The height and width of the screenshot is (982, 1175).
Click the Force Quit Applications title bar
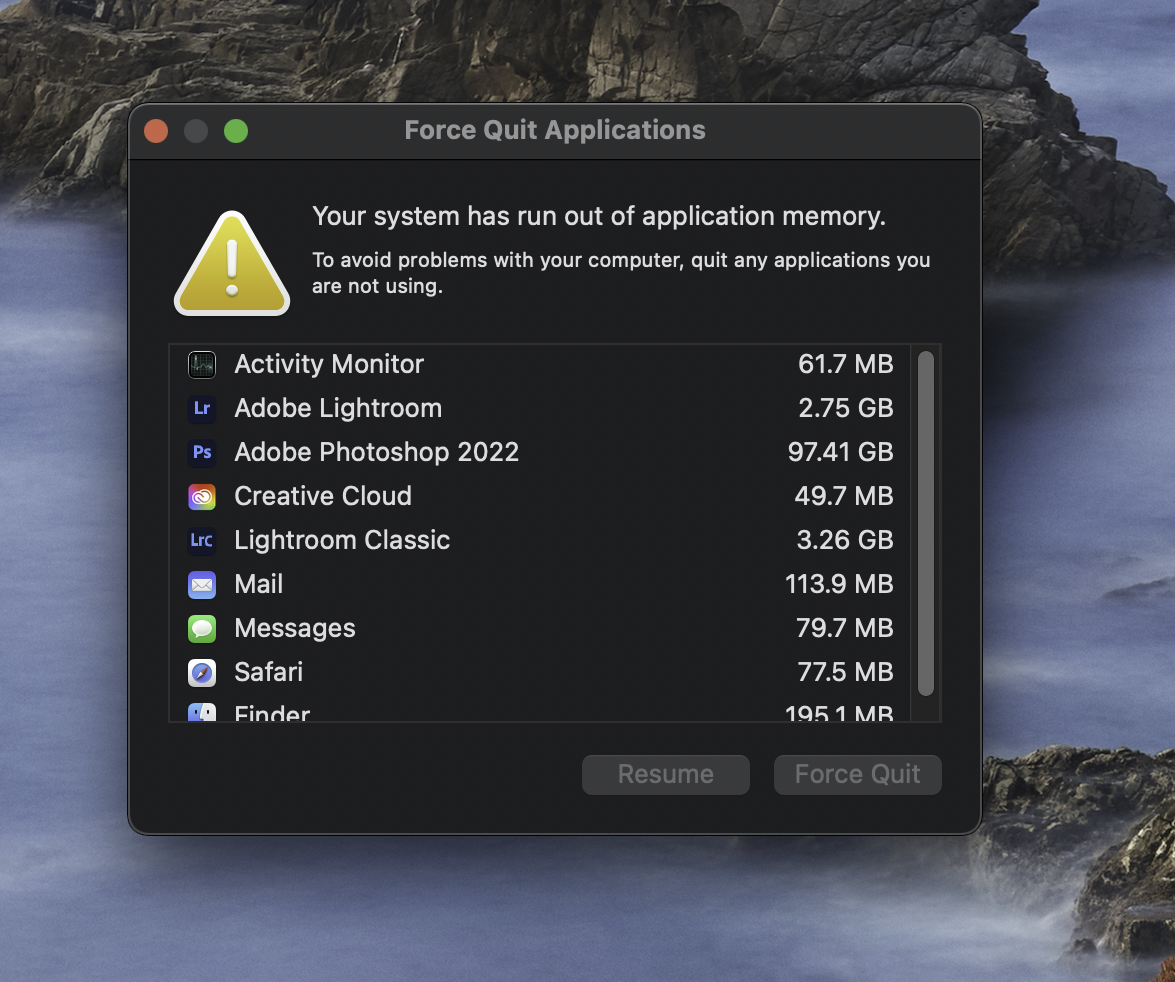click(554, 130)
